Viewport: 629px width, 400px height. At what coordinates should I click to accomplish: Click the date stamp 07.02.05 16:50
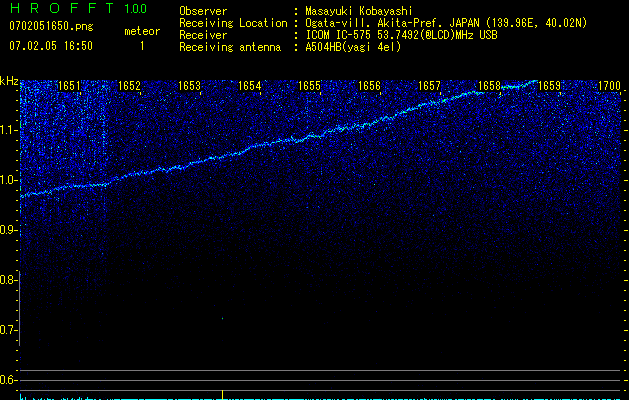51,46
